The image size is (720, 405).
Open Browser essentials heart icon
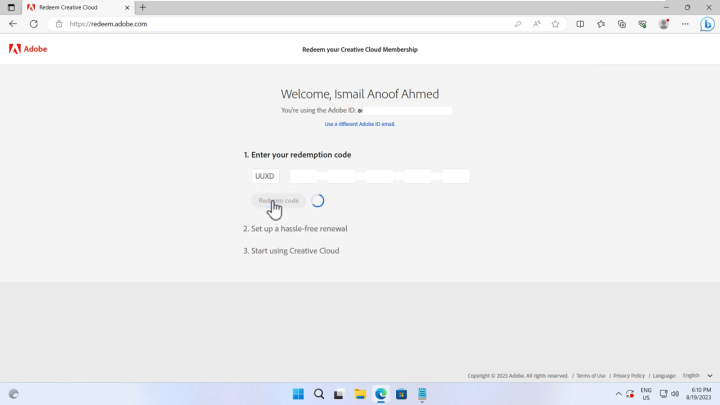642,24
